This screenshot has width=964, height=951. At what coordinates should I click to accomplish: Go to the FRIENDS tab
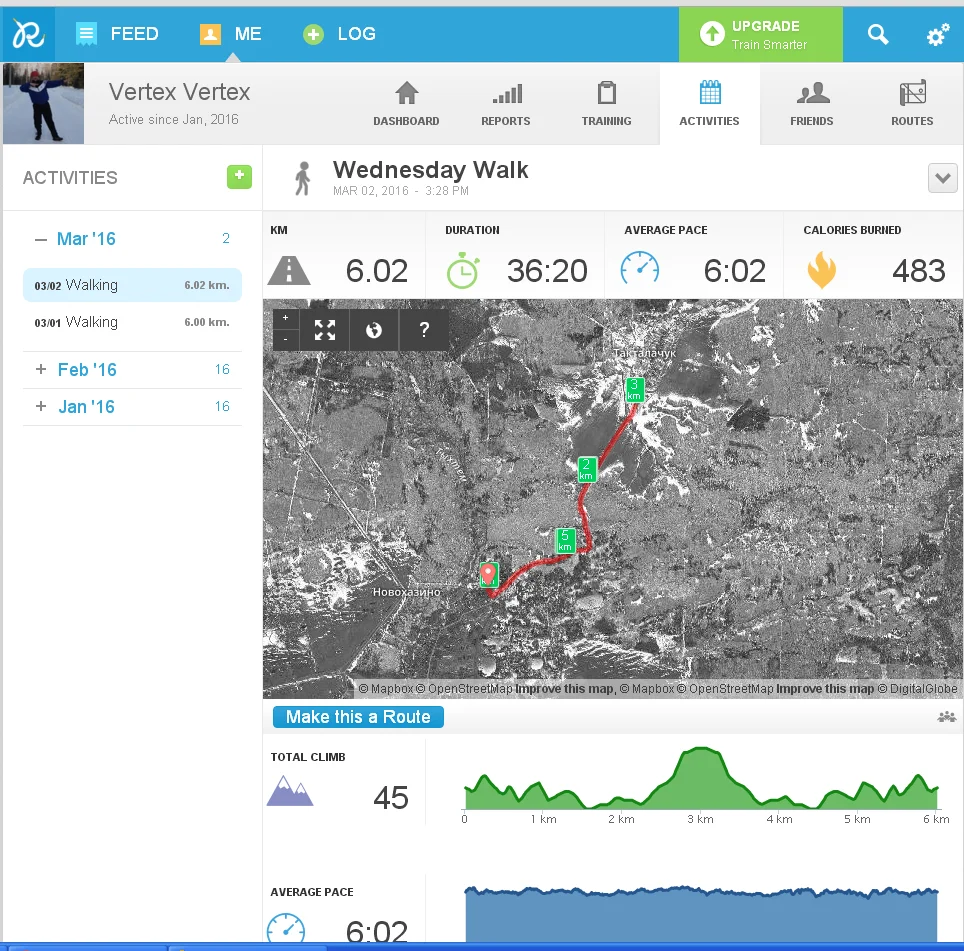[x=812, y=103]
